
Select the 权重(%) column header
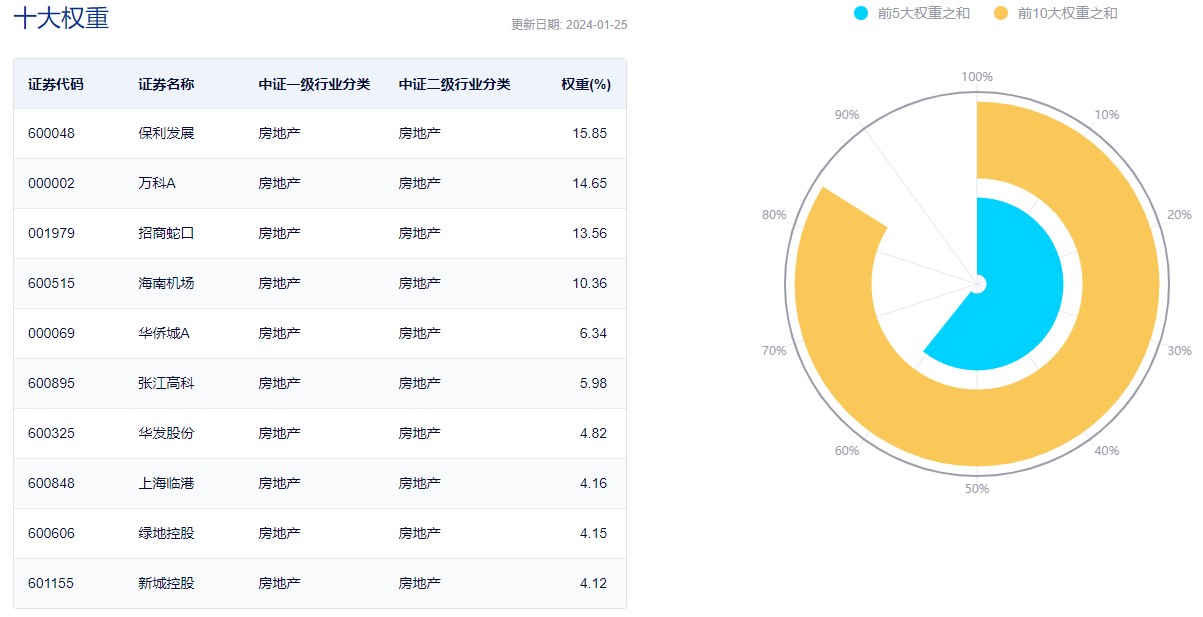[585, 84]
